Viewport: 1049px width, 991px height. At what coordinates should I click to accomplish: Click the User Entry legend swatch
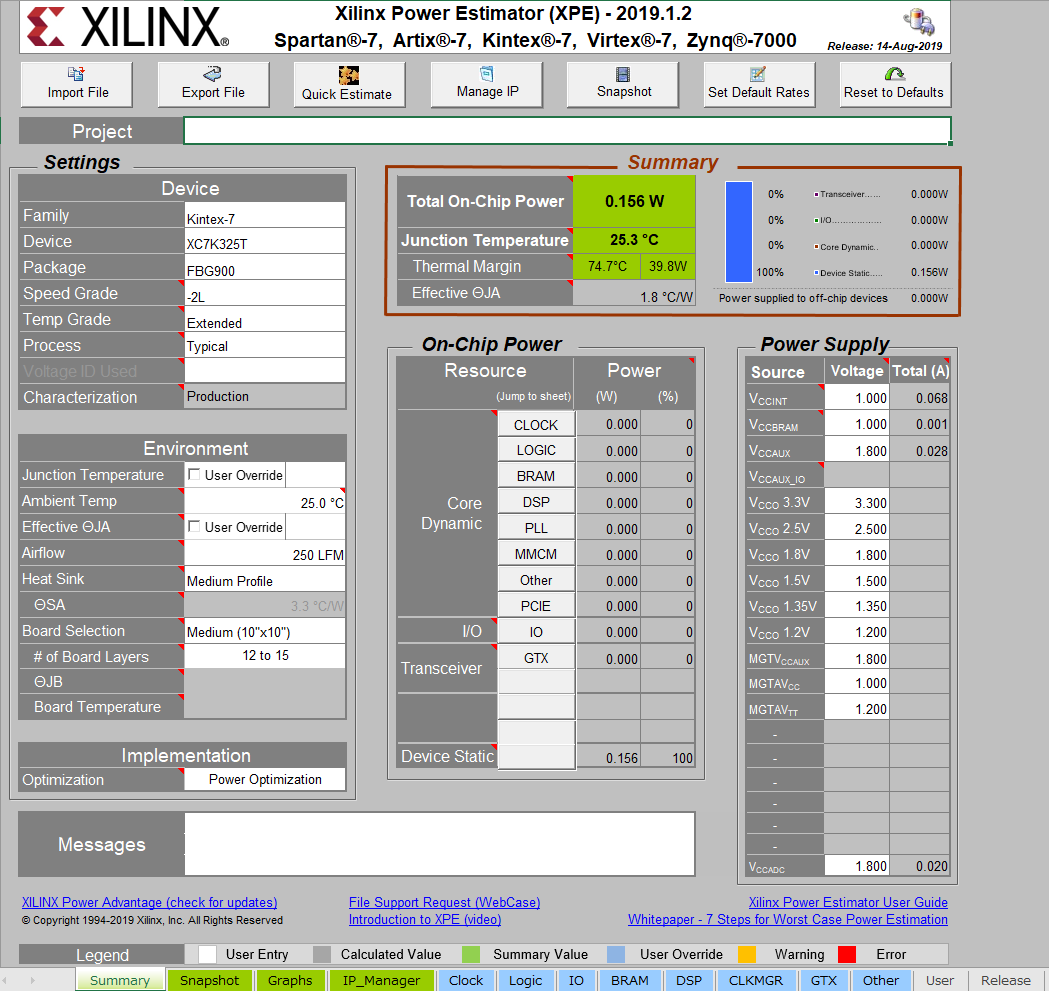pyautogui.click(x=207, y=954)
